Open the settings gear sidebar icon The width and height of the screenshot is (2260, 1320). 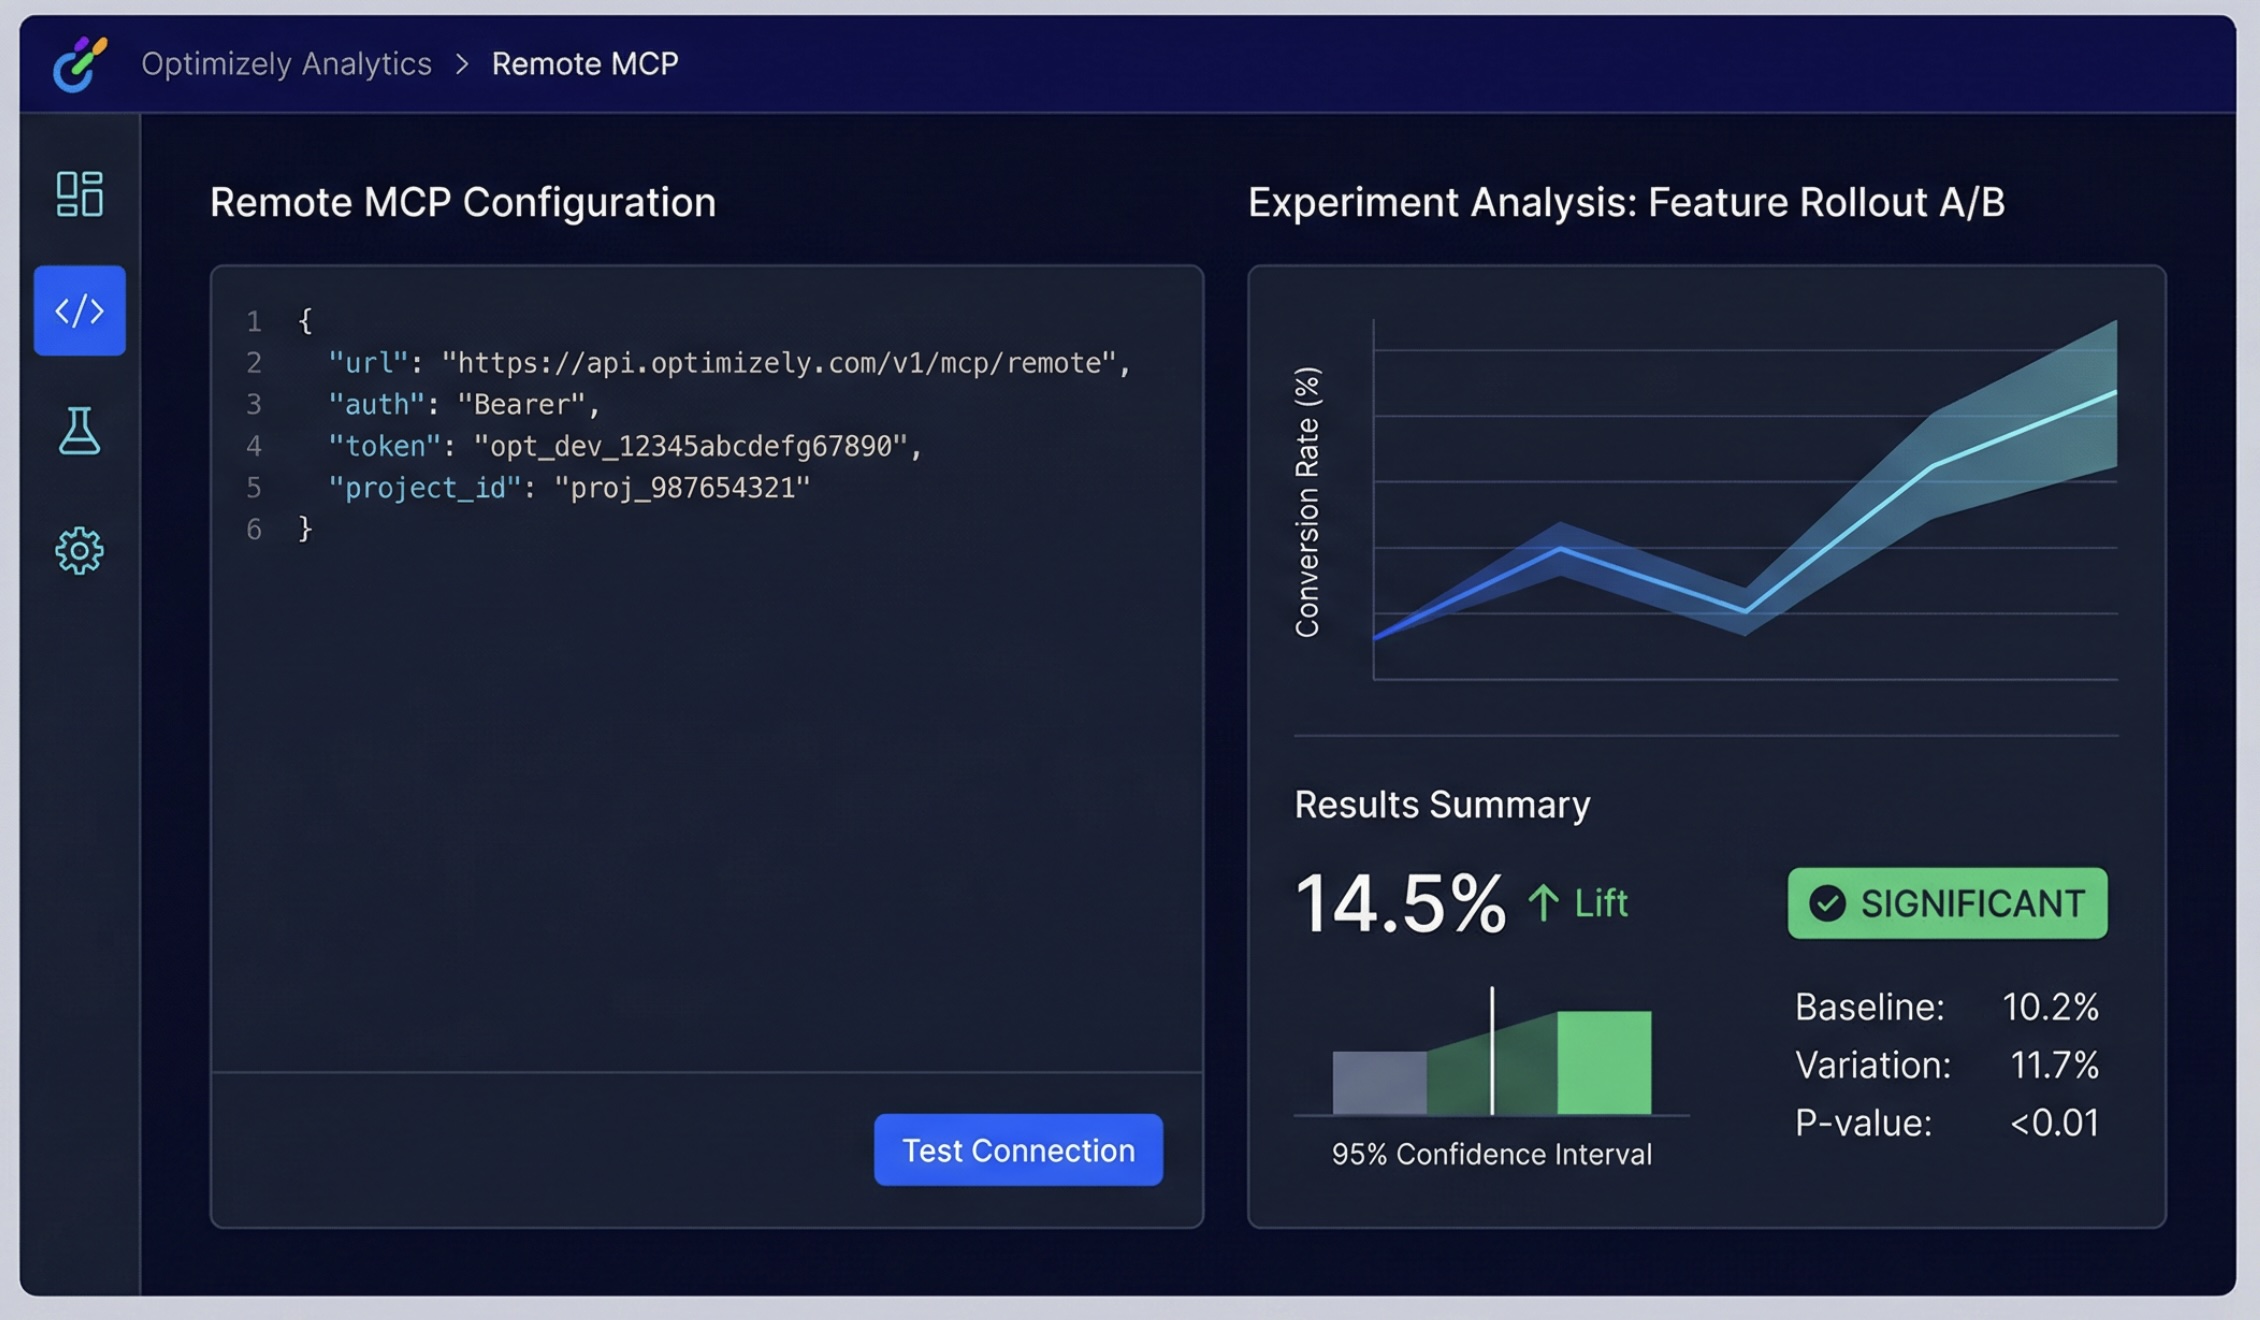click(x=80, y=551)
